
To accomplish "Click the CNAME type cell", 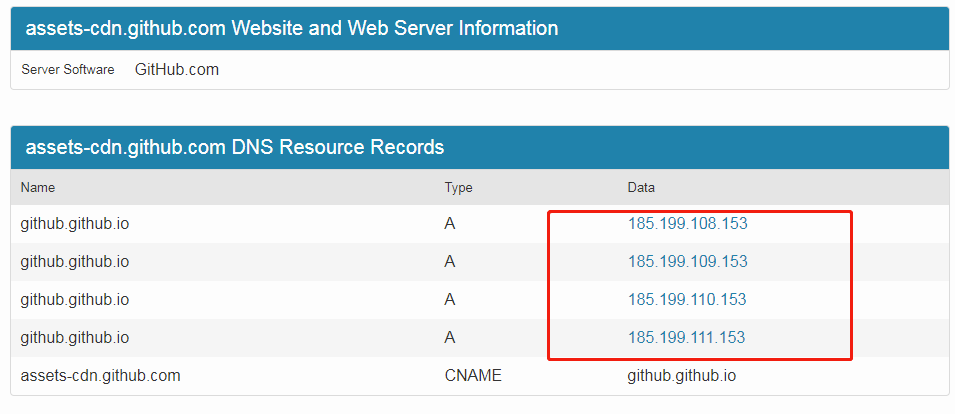I will tap(473, 376).
